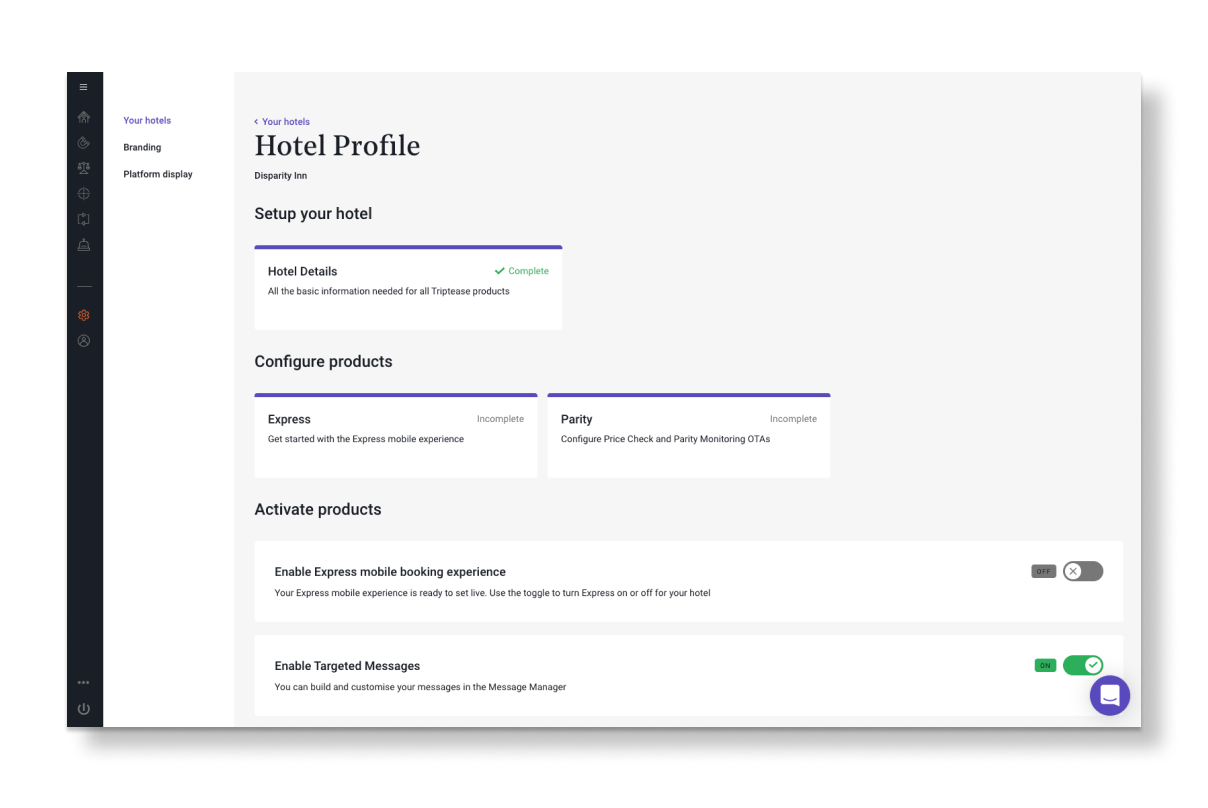Open the Express product configuration card
The height and width of the screenshot is (808, 1208).
pyautogui.click(x=396, y=436)
